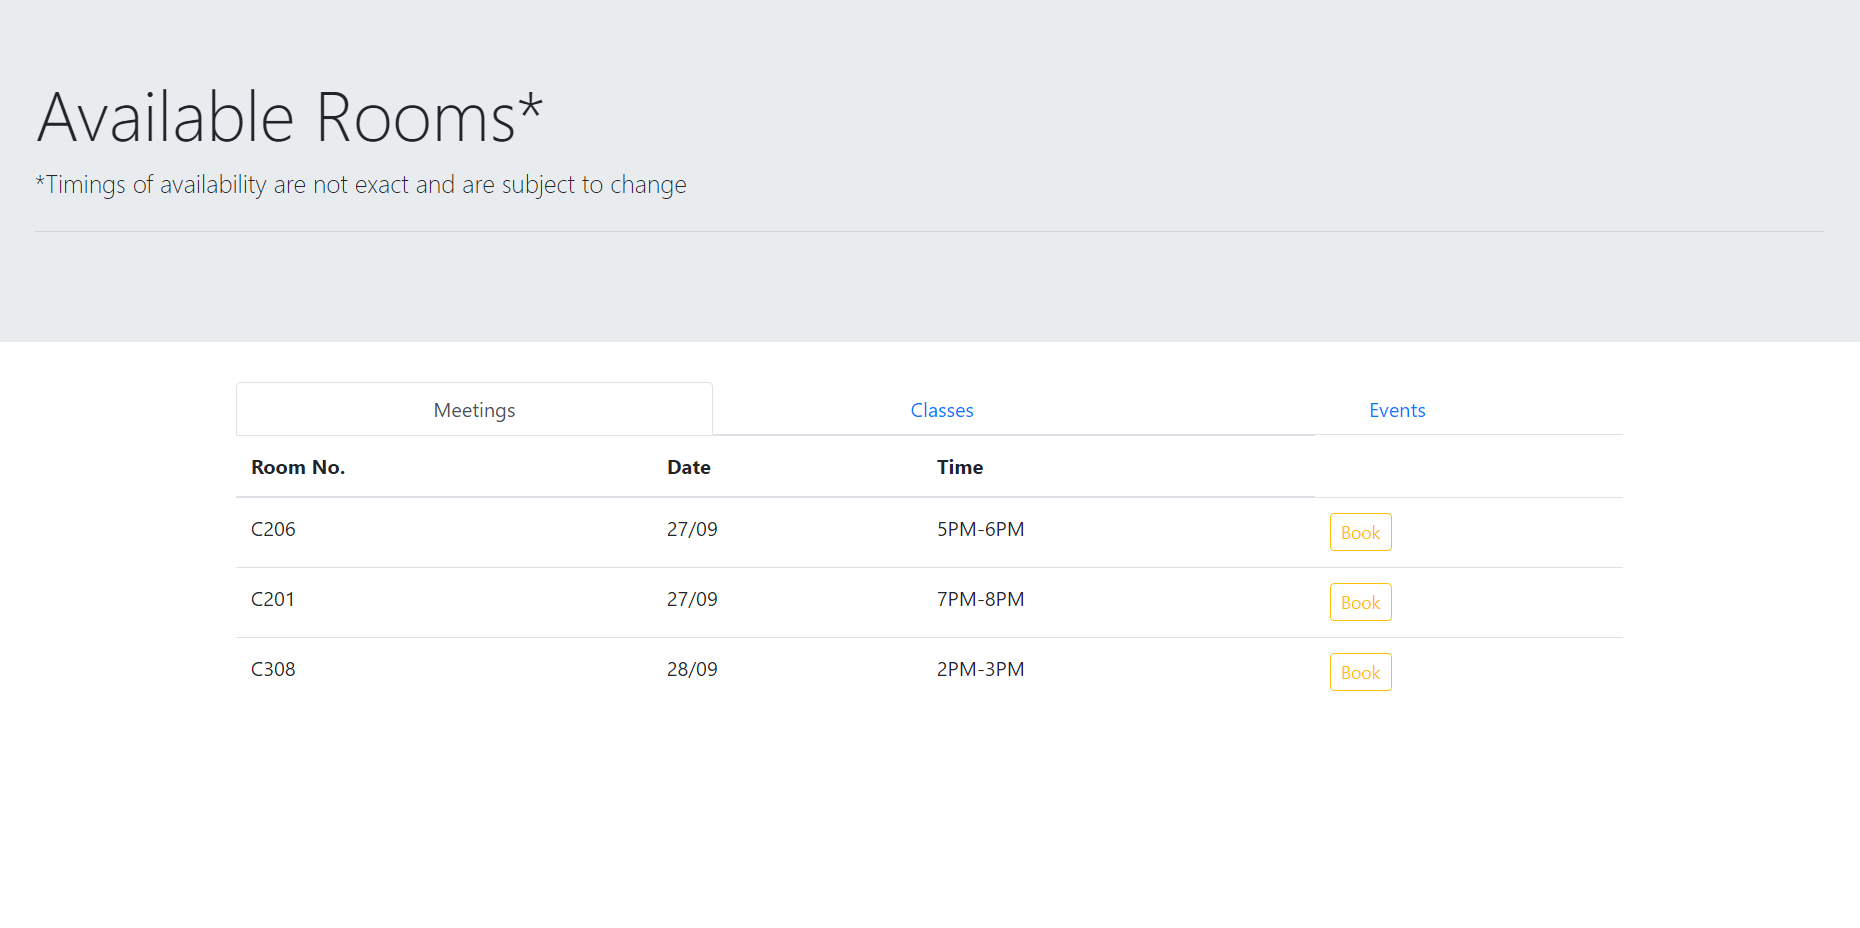Click the Date column header

tap(688, 467)
